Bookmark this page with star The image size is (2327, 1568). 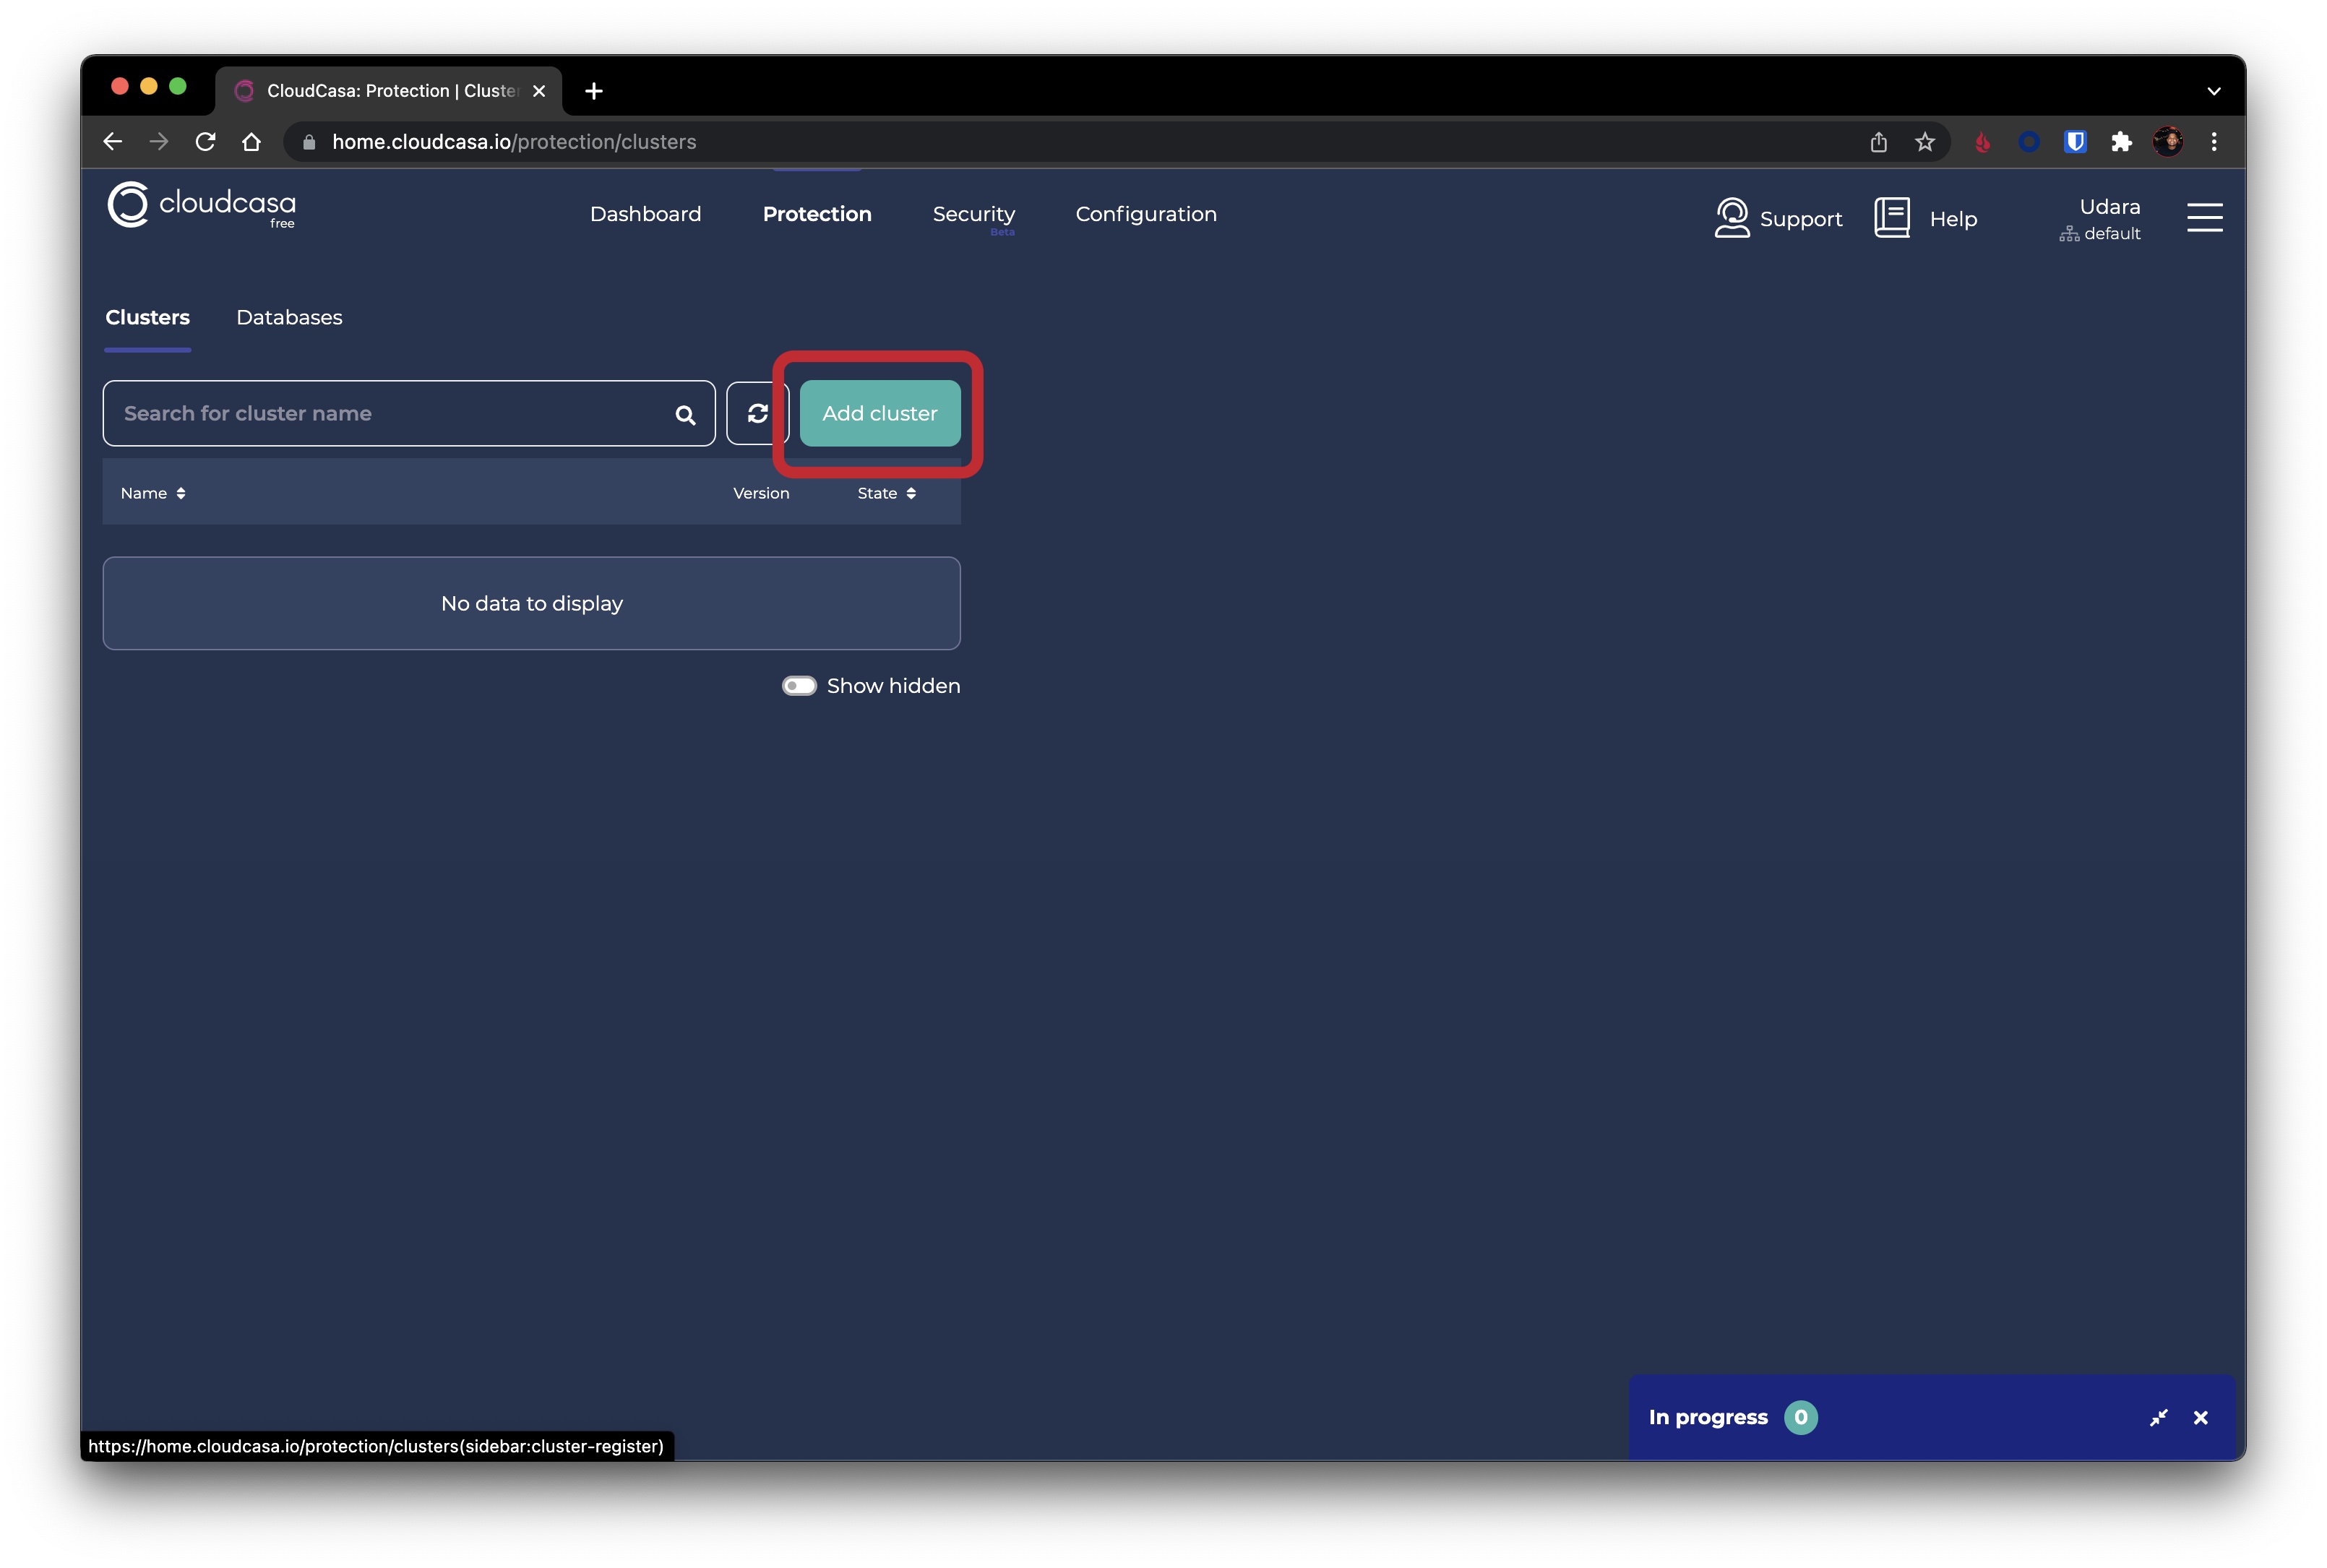(1924, 142)
